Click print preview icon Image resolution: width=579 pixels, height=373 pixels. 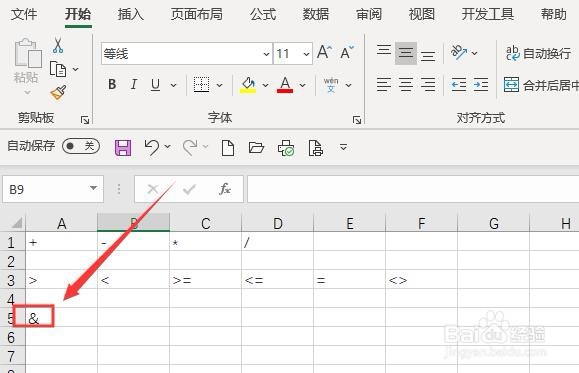coord(315,148)
